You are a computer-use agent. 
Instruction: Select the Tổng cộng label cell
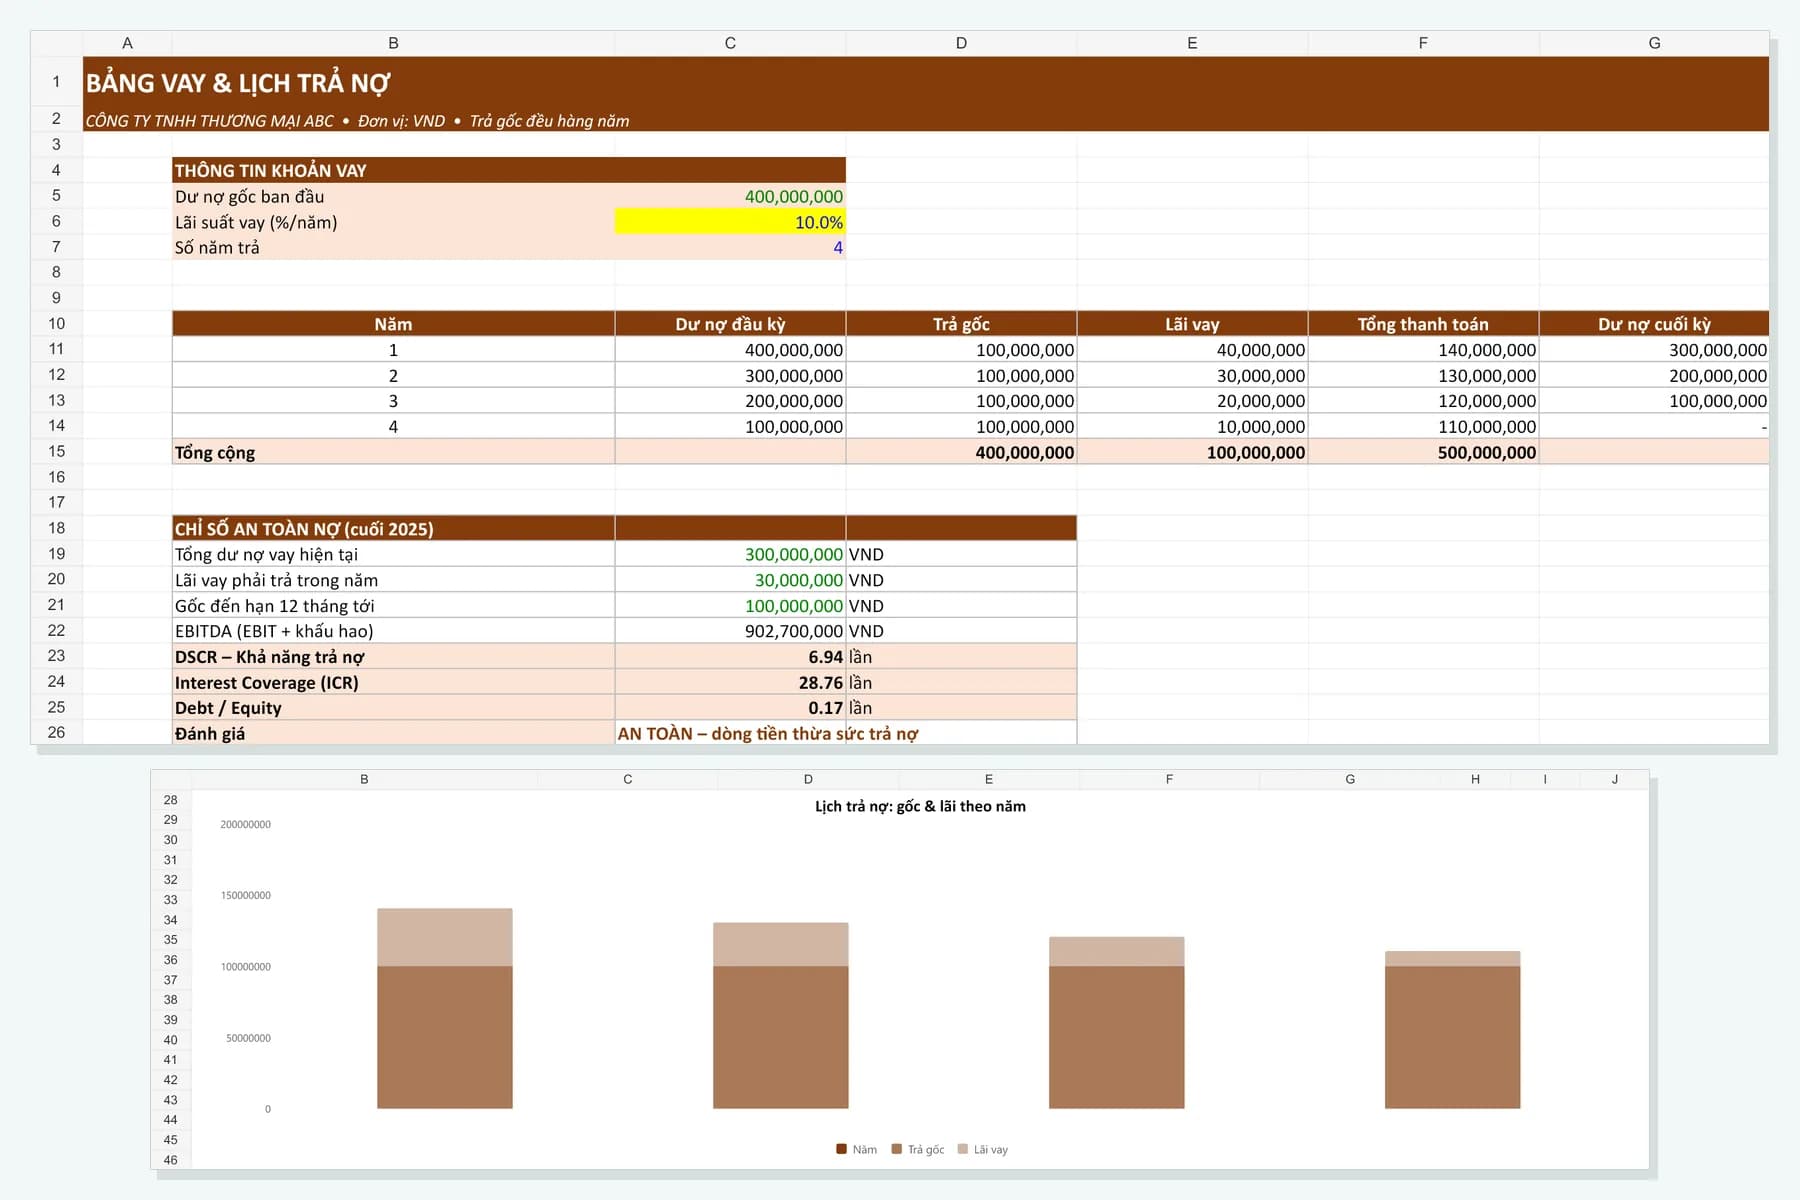(x=393, y=452)
